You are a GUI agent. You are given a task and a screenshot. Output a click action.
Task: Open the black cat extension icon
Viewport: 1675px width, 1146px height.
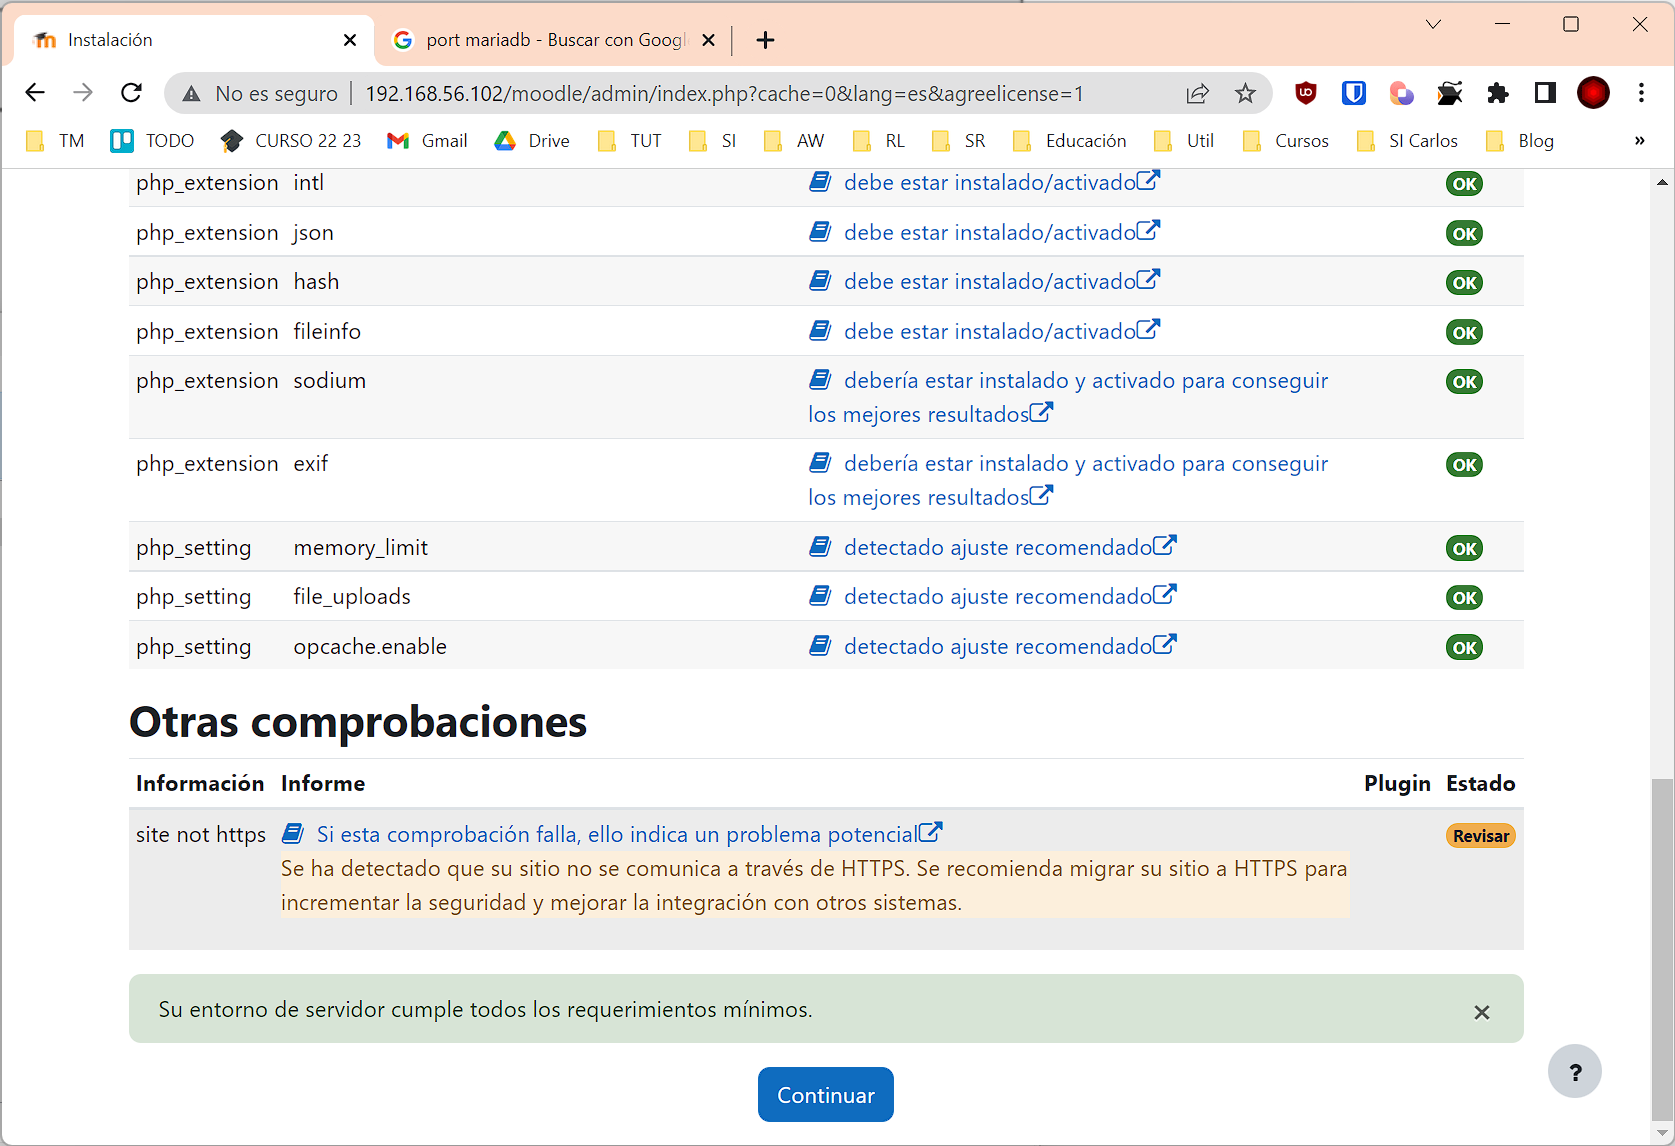pyautogui.click(x=1450, y=93)
